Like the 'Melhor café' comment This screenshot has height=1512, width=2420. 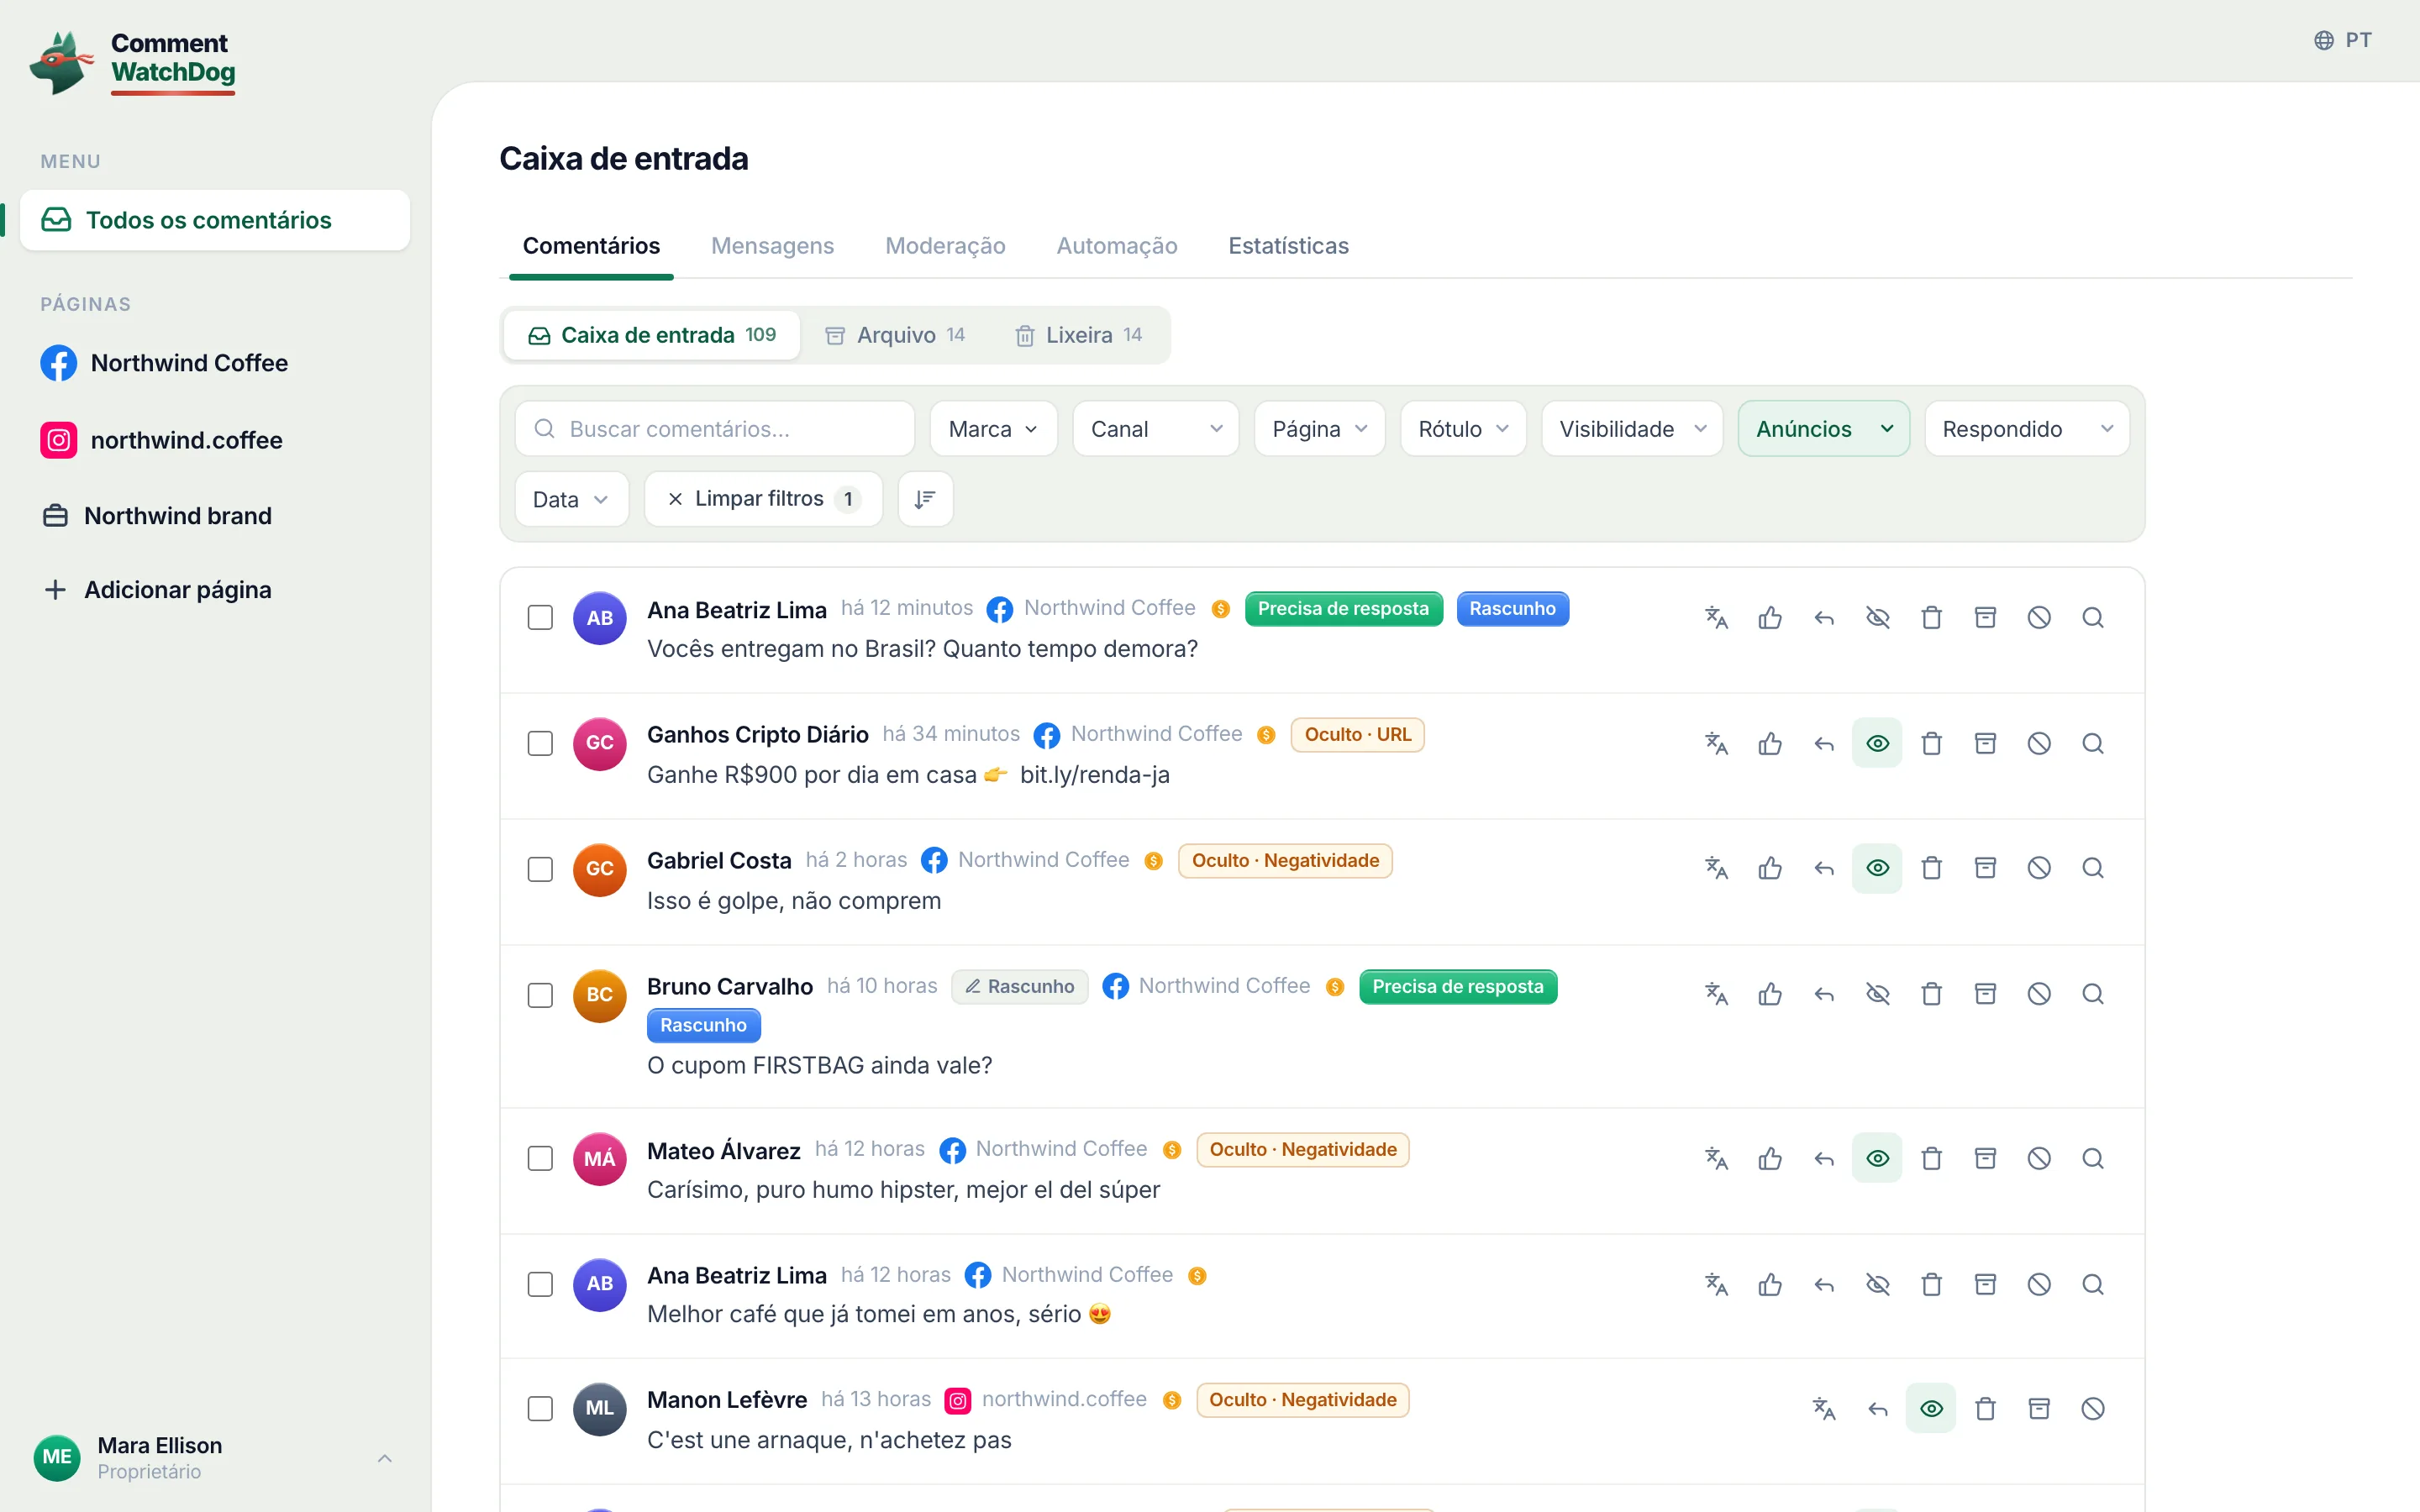pyautogui.click(x=1770, y=1284)
